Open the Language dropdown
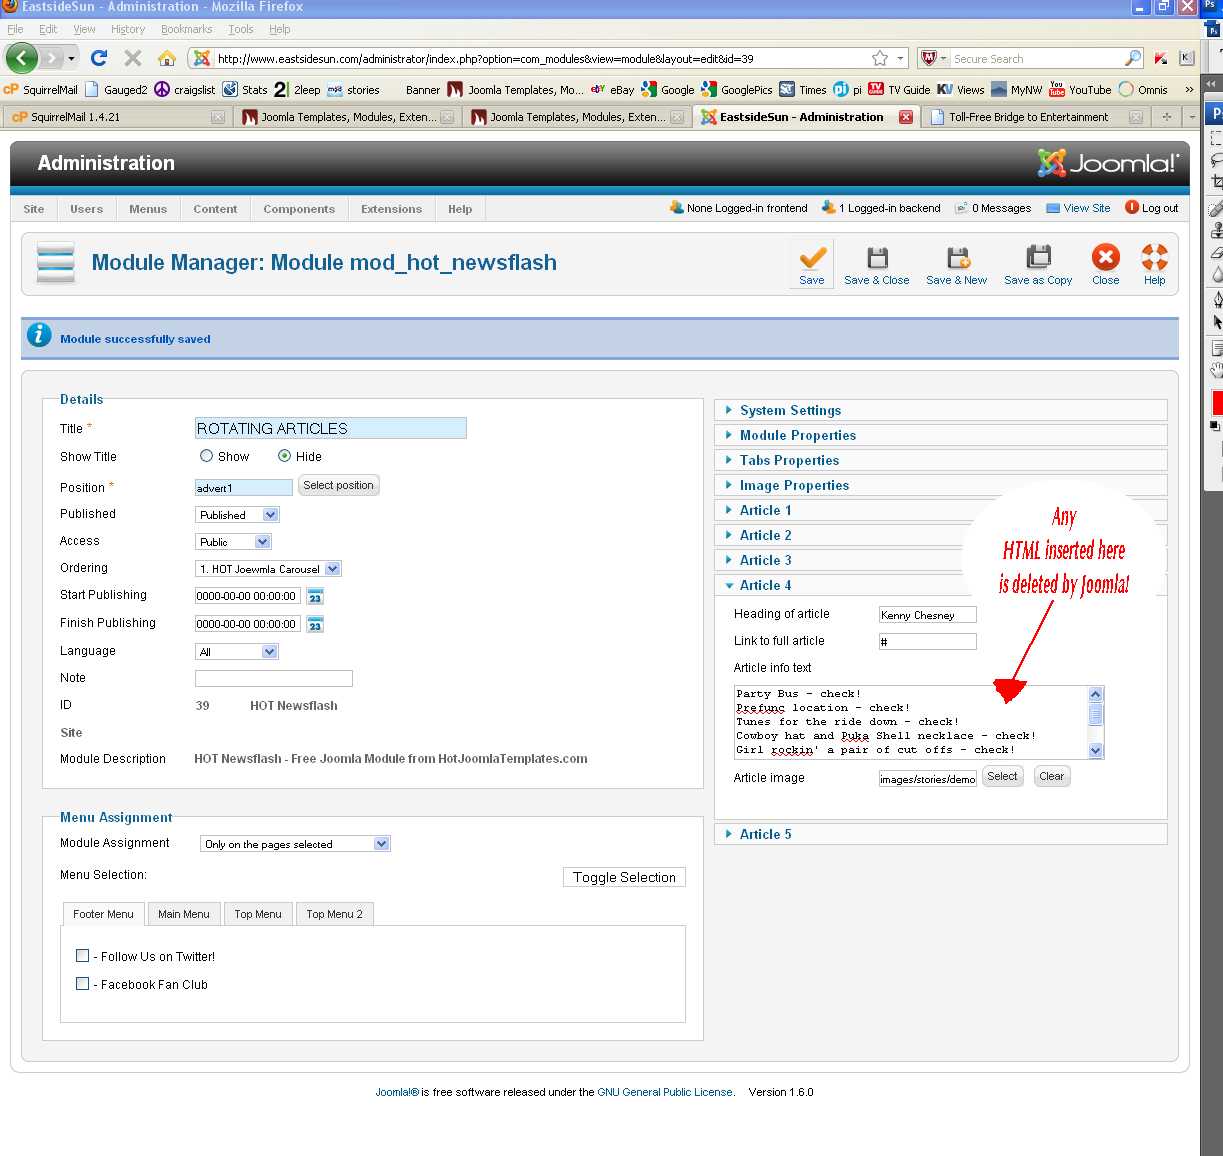1223x1156 pixels. [x=236, y=652]
